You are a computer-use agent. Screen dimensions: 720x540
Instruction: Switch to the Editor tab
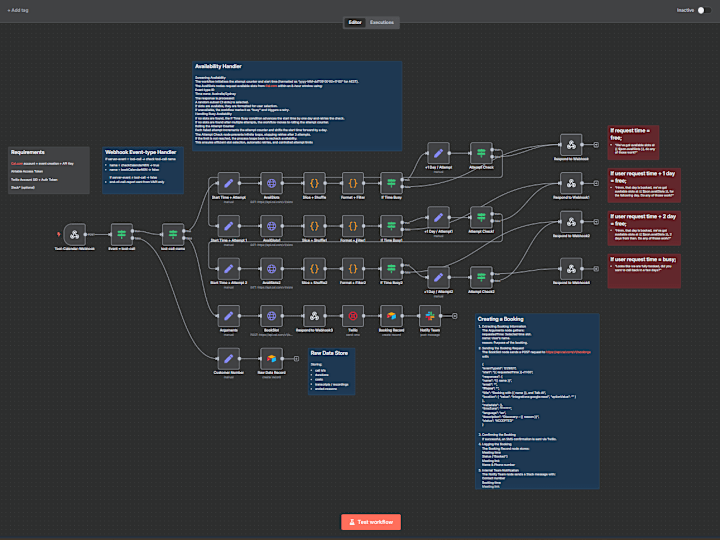point(355,22)
